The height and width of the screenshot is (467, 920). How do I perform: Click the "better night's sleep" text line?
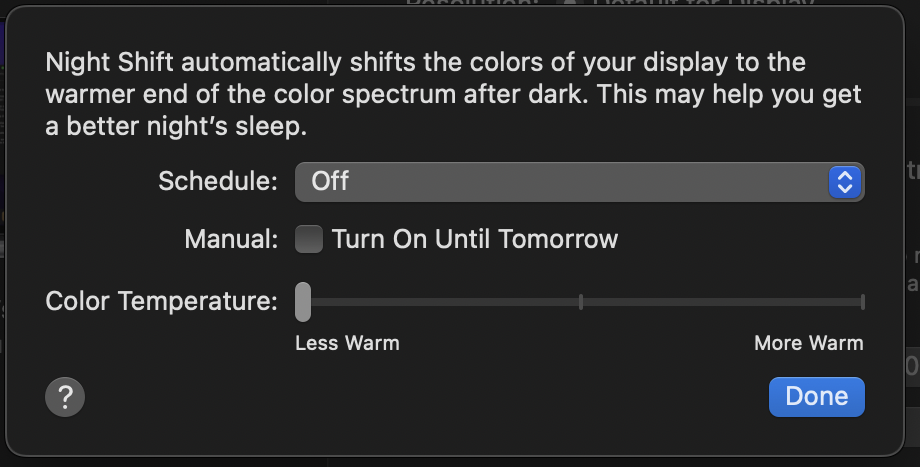click(x=176, y=126)
